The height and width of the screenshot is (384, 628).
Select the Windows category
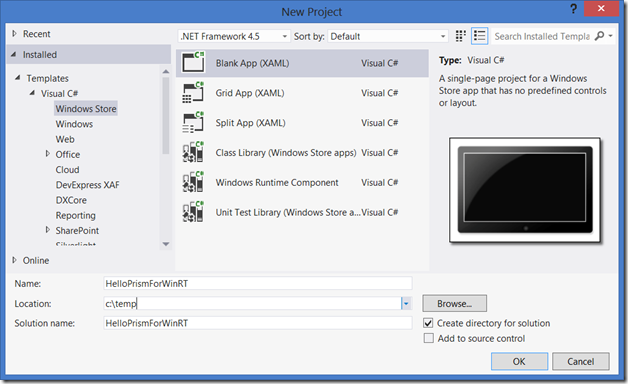pos(74,124)
